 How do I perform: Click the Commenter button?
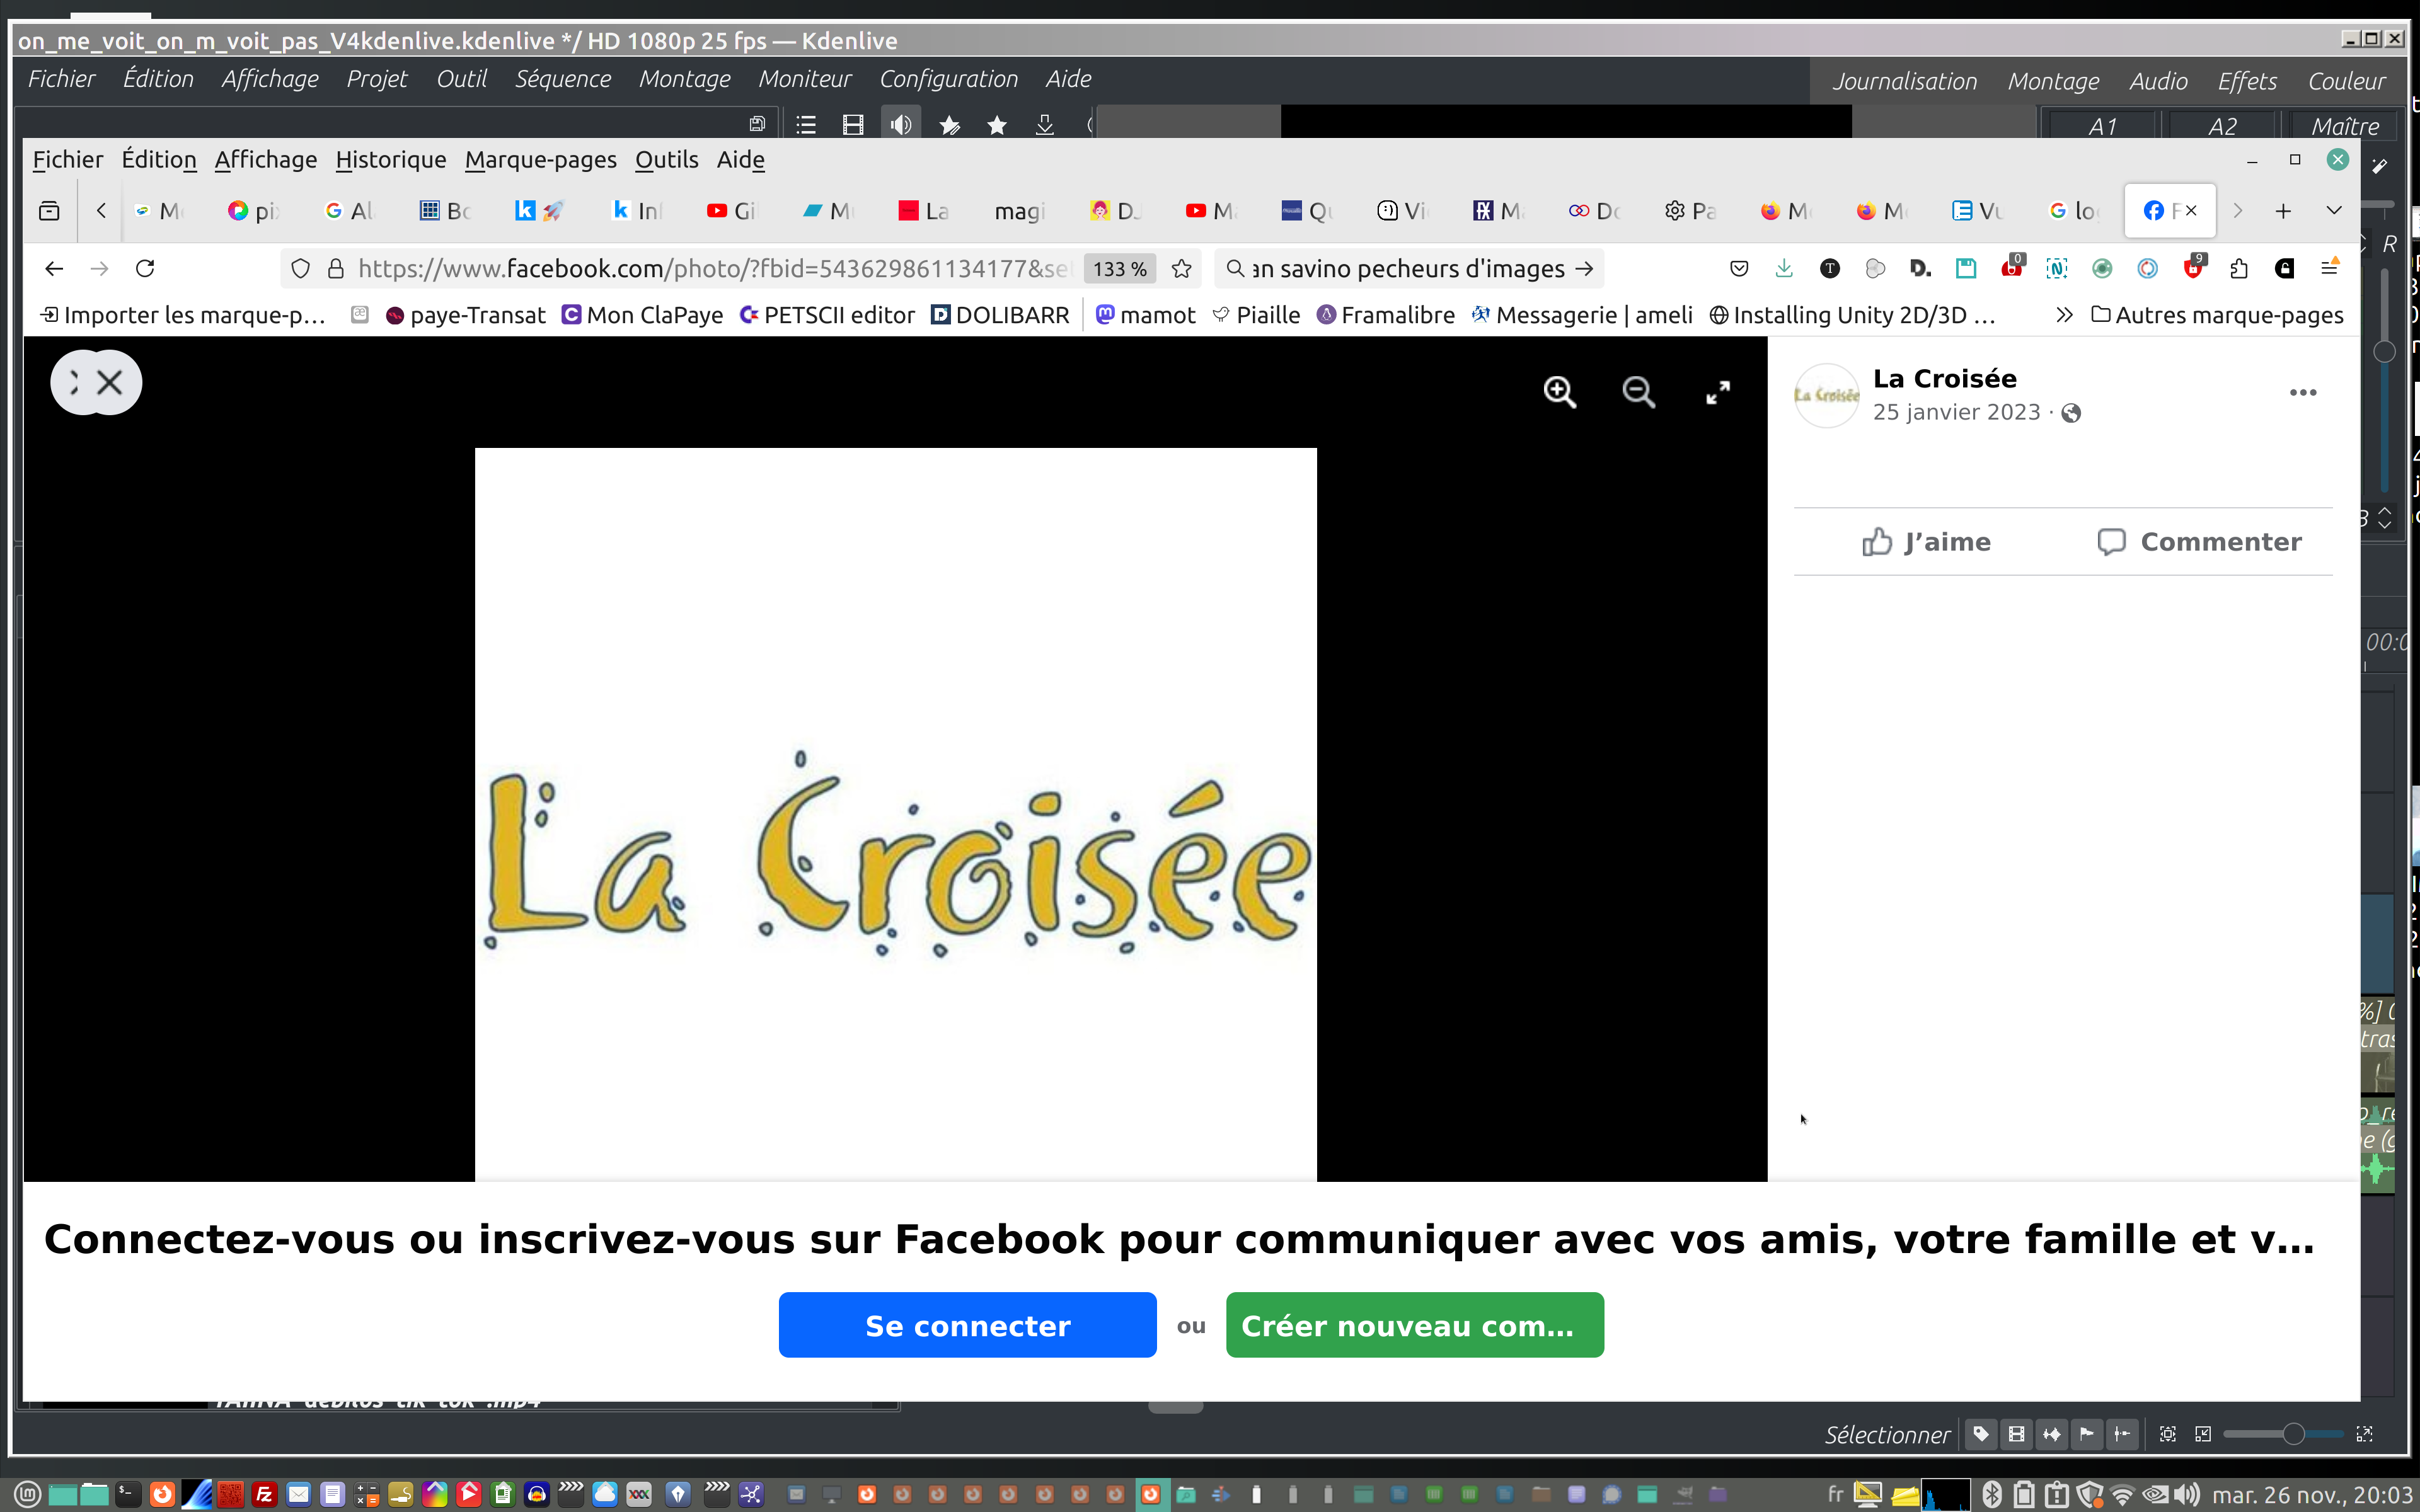[x=2199, y=541]
